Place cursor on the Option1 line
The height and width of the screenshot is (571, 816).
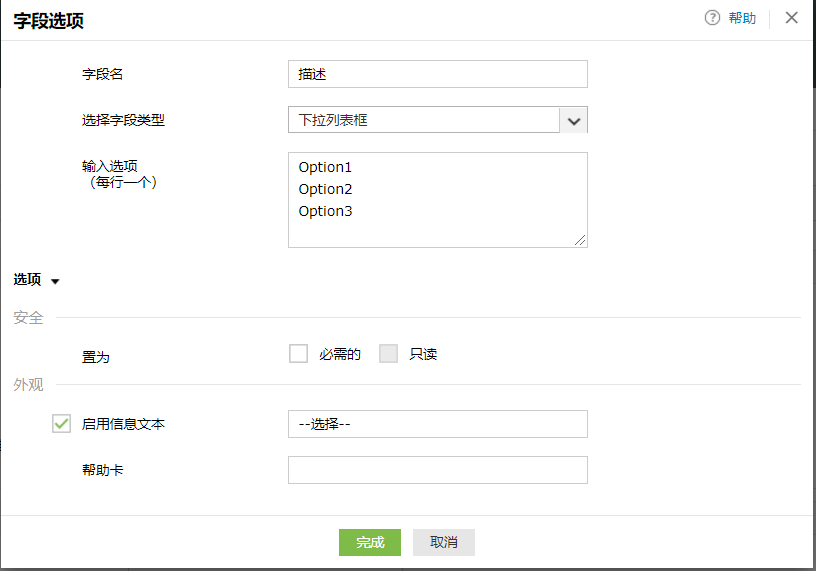[326, 167]
